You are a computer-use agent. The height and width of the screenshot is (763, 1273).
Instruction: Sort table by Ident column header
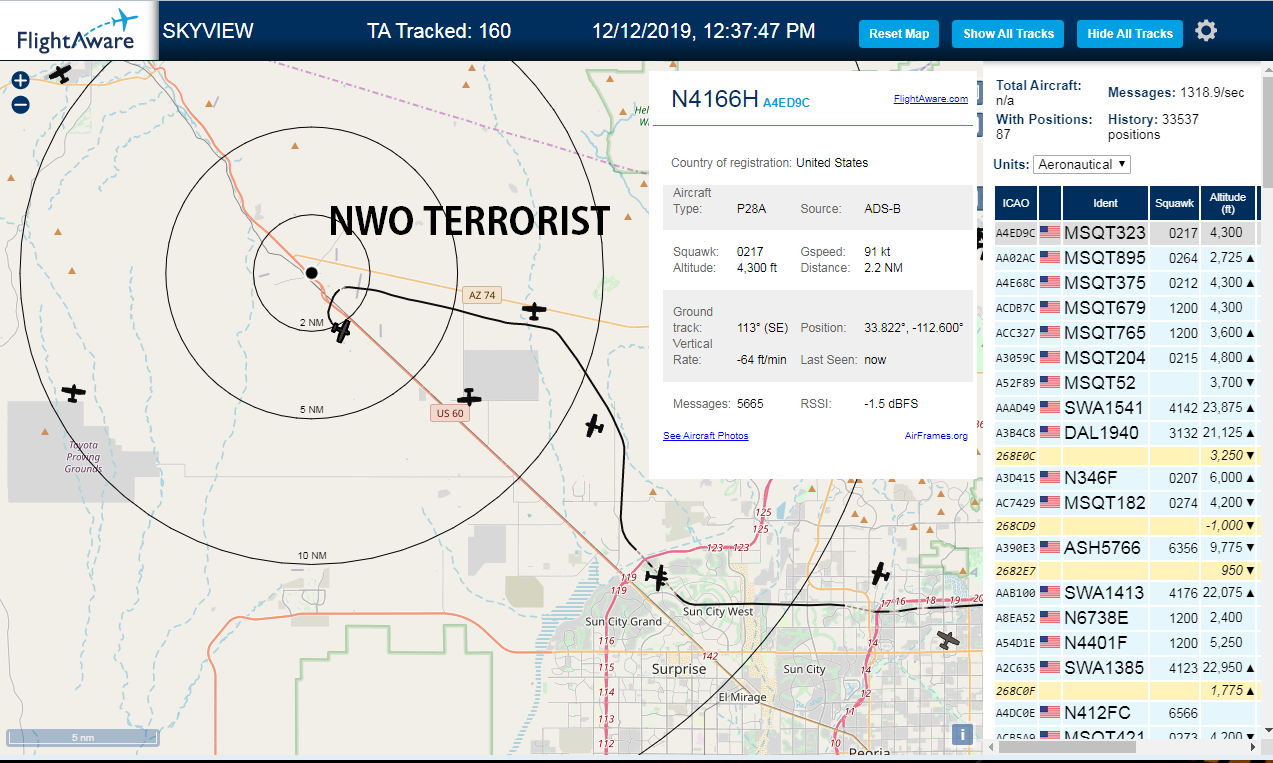1105,203
